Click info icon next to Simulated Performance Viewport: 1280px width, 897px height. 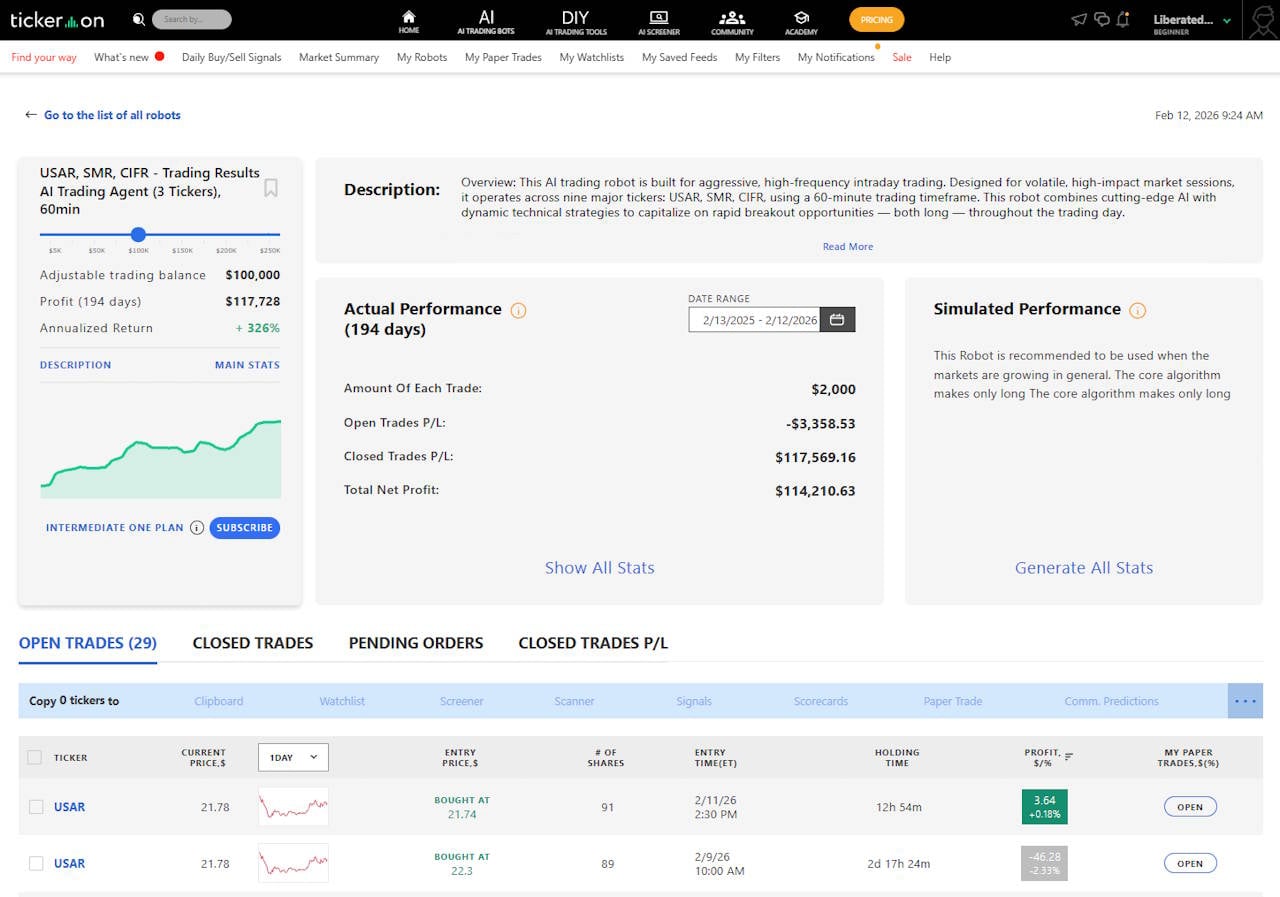(x=1137, y=310)
